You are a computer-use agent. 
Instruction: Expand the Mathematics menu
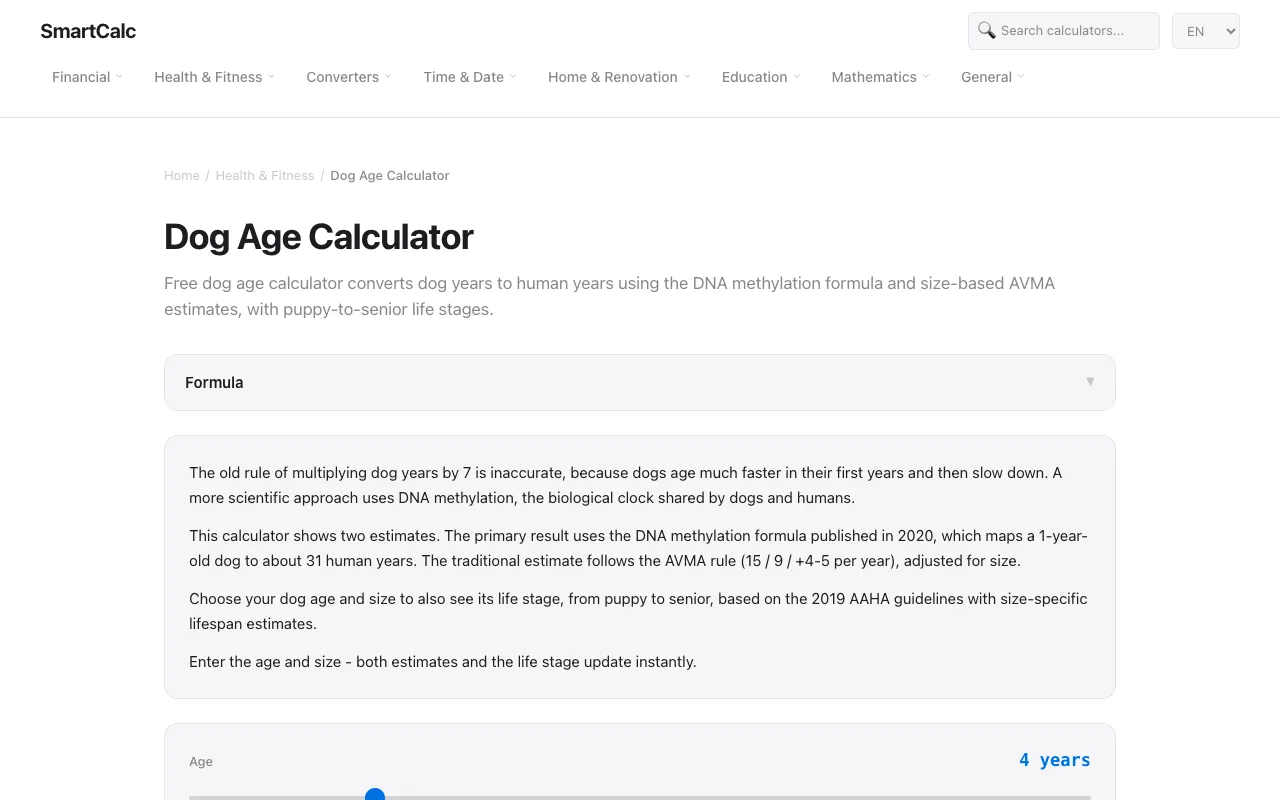point(880,77)
